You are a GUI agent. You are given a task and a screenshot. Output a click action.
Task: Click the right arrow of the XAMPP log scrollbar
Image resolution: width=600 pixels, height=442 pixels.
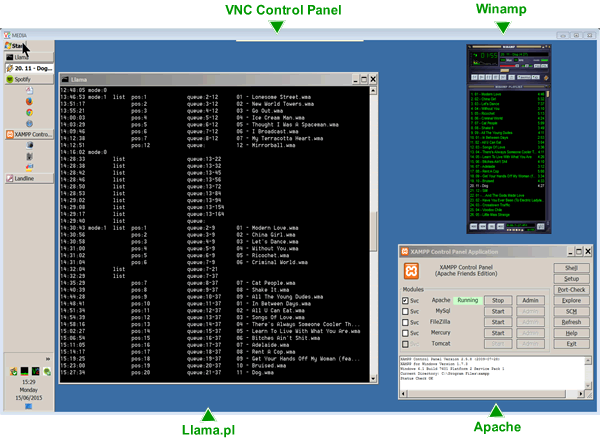(581, 393)
